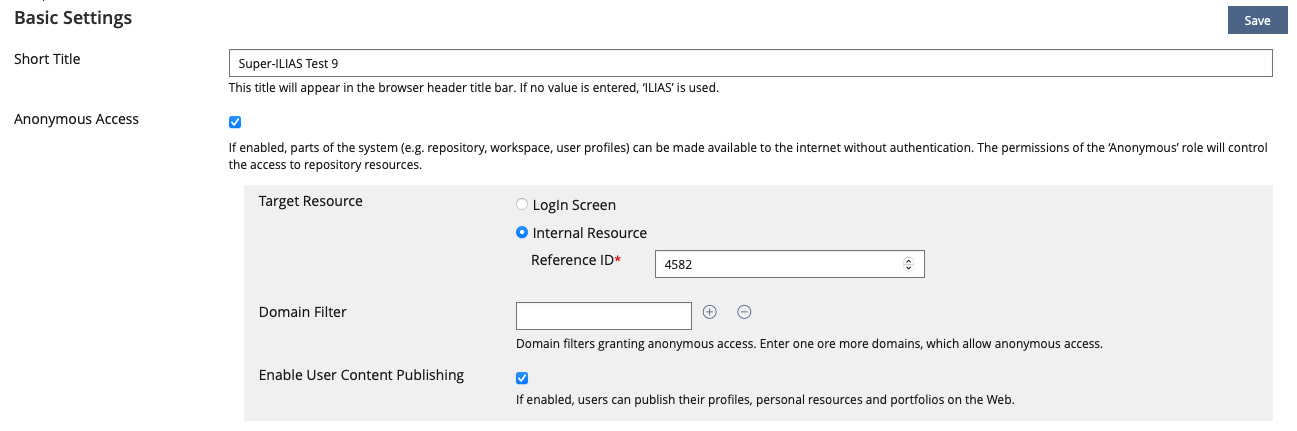Screen dimensions: 1297x431
Task: Uncheck Enable User Content Publishing checkbox
Action: (x=522, y=378)
